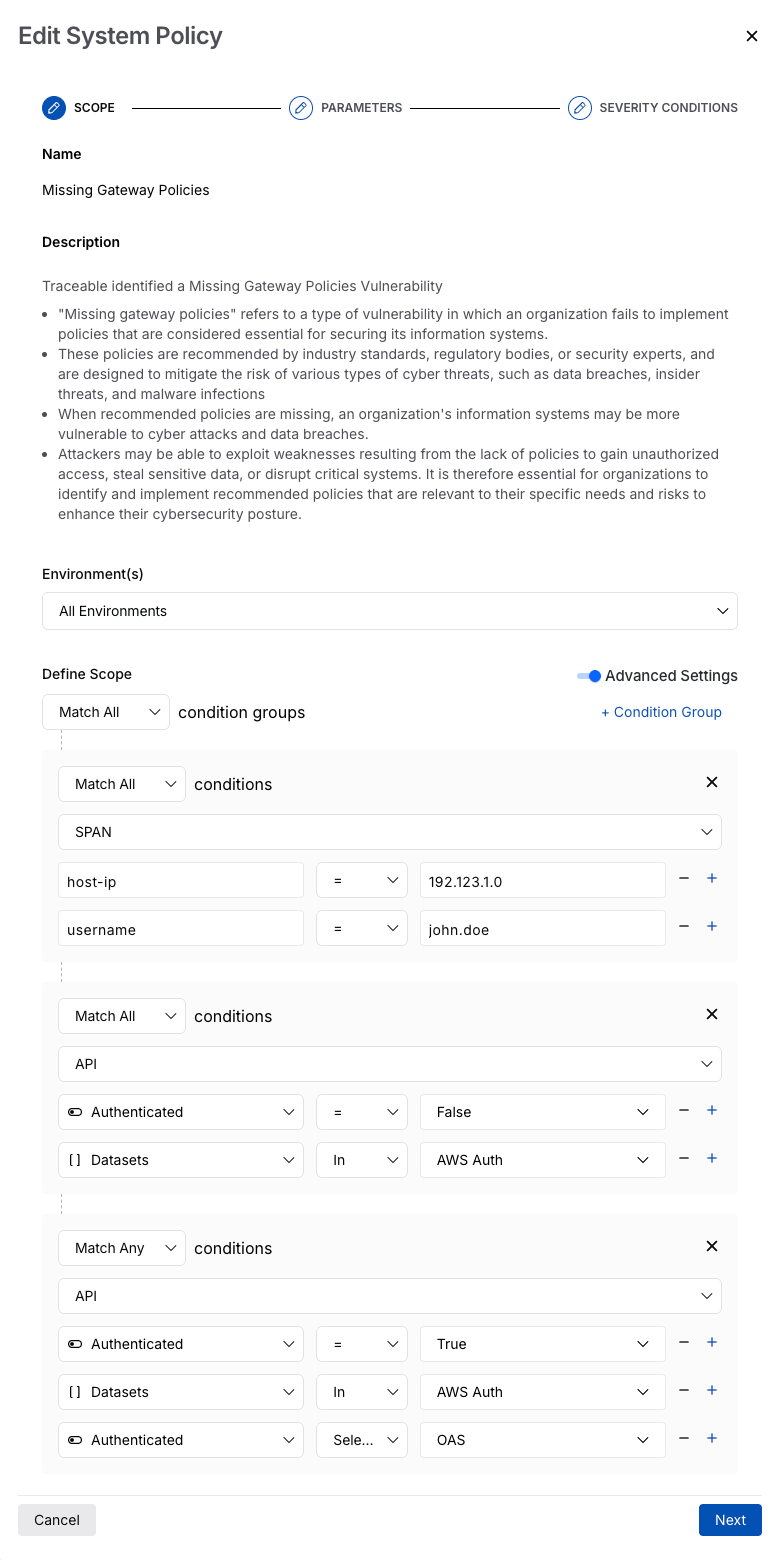Go to the PARAMETERS step label
This screenshot has width=780, height=1560.
pyautogui.click(x=361, y=107)
